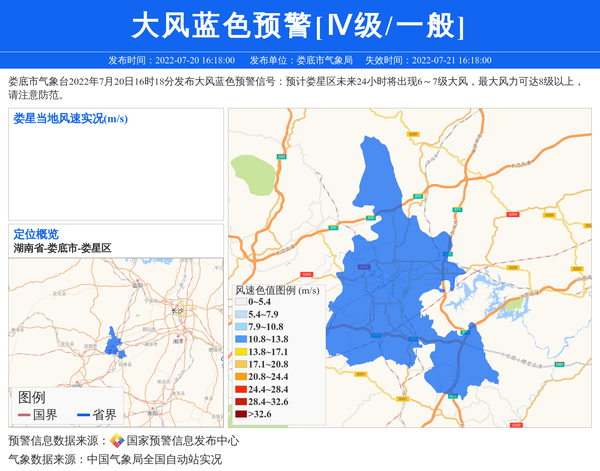Click the 13.8~17.1 yellow legend swatch
The image size is (600, 471).
coord(240,352)
